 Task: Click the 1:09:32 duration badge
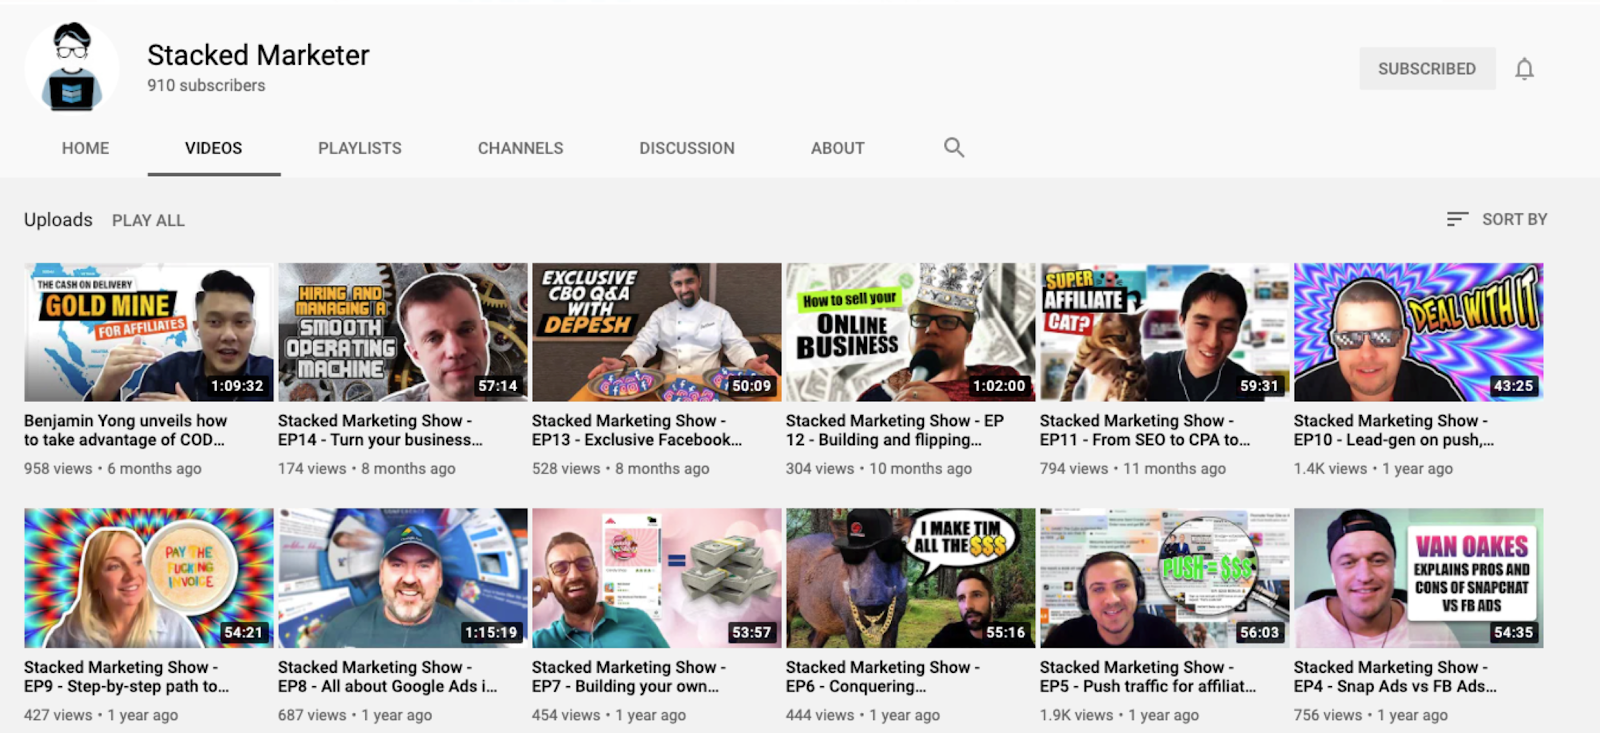[237, 386]
